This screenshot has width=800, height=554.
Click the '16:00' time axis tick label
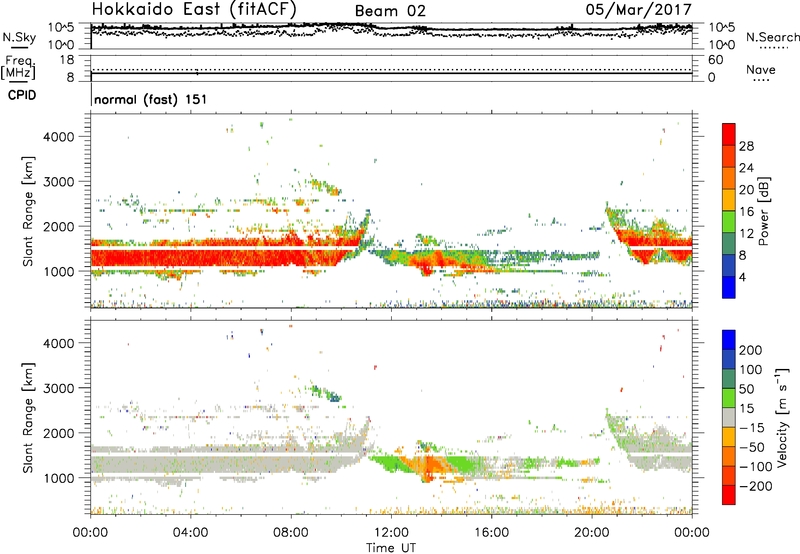coord(491,533)
